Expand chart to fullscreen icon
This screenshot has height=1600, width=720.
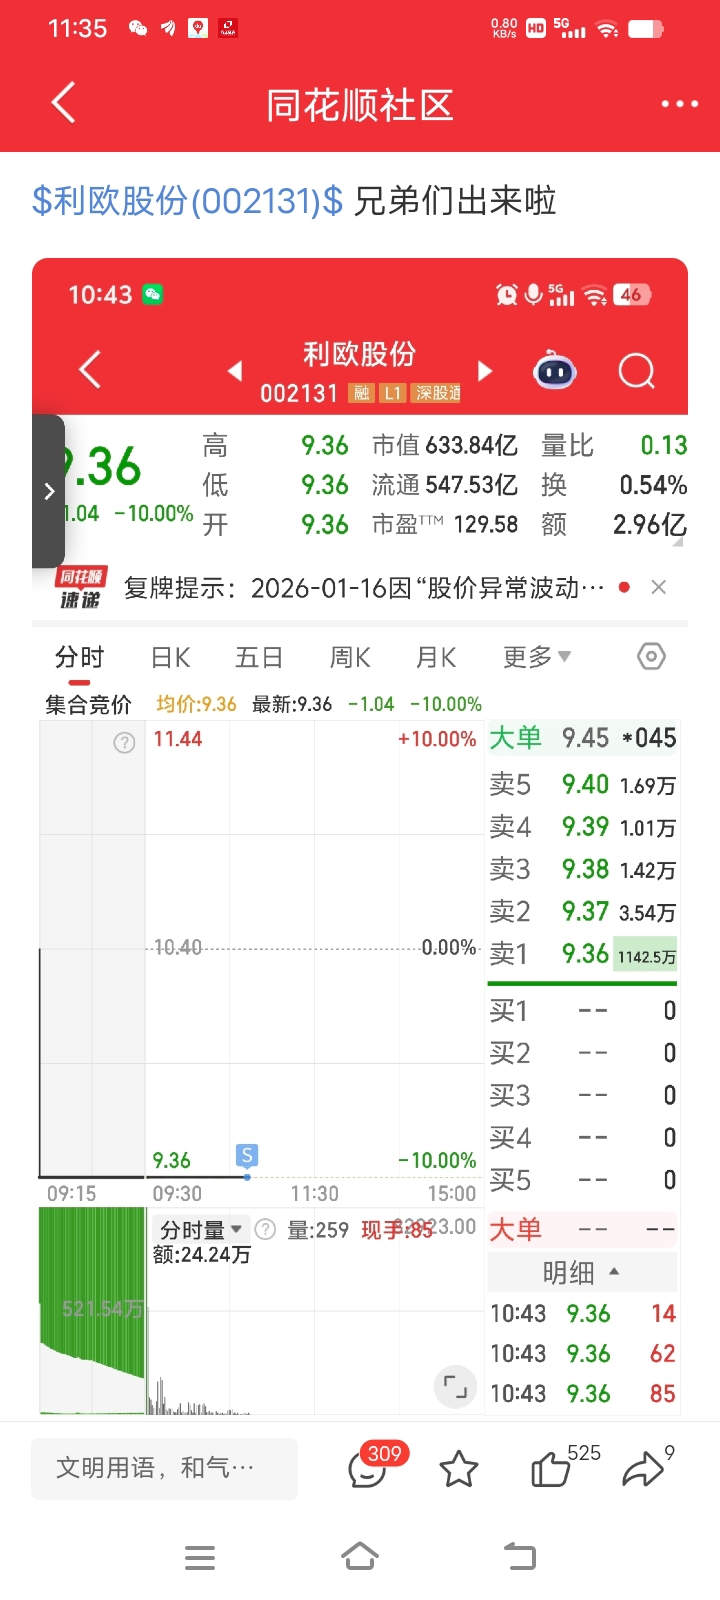coord(455,1386)
